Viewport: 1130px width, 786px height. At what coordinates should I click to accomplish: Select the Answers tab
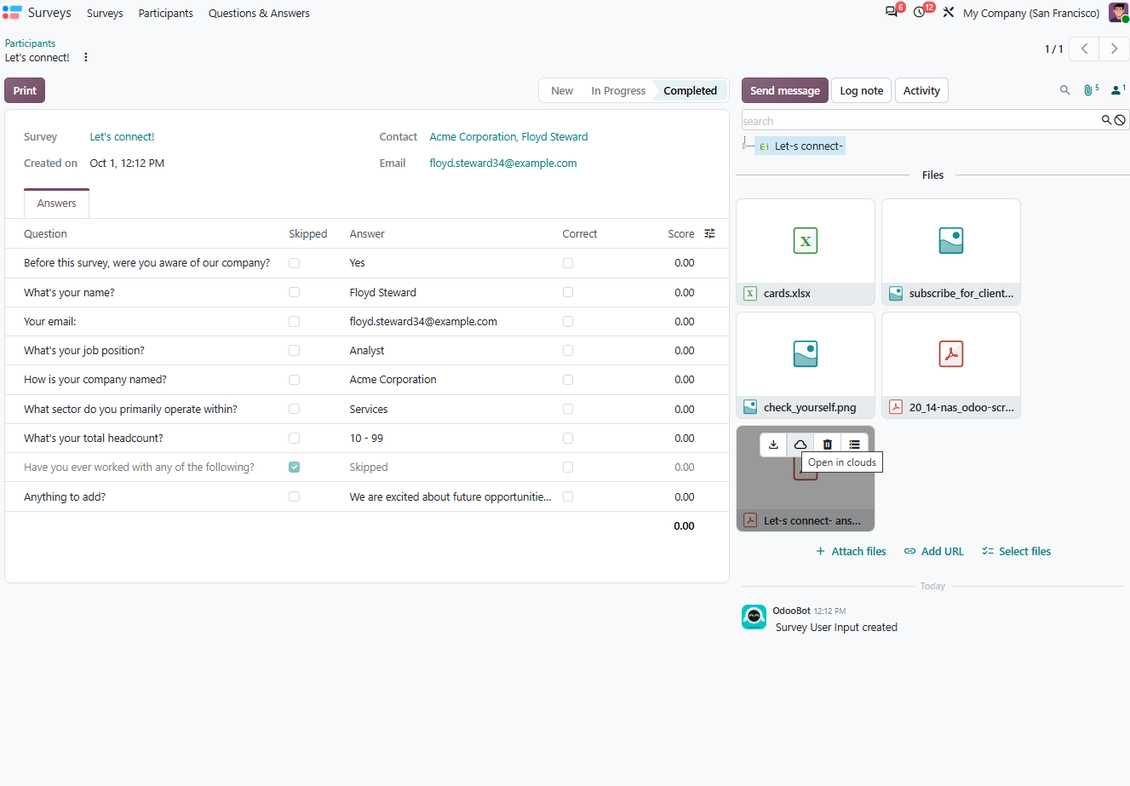point(56,203)
